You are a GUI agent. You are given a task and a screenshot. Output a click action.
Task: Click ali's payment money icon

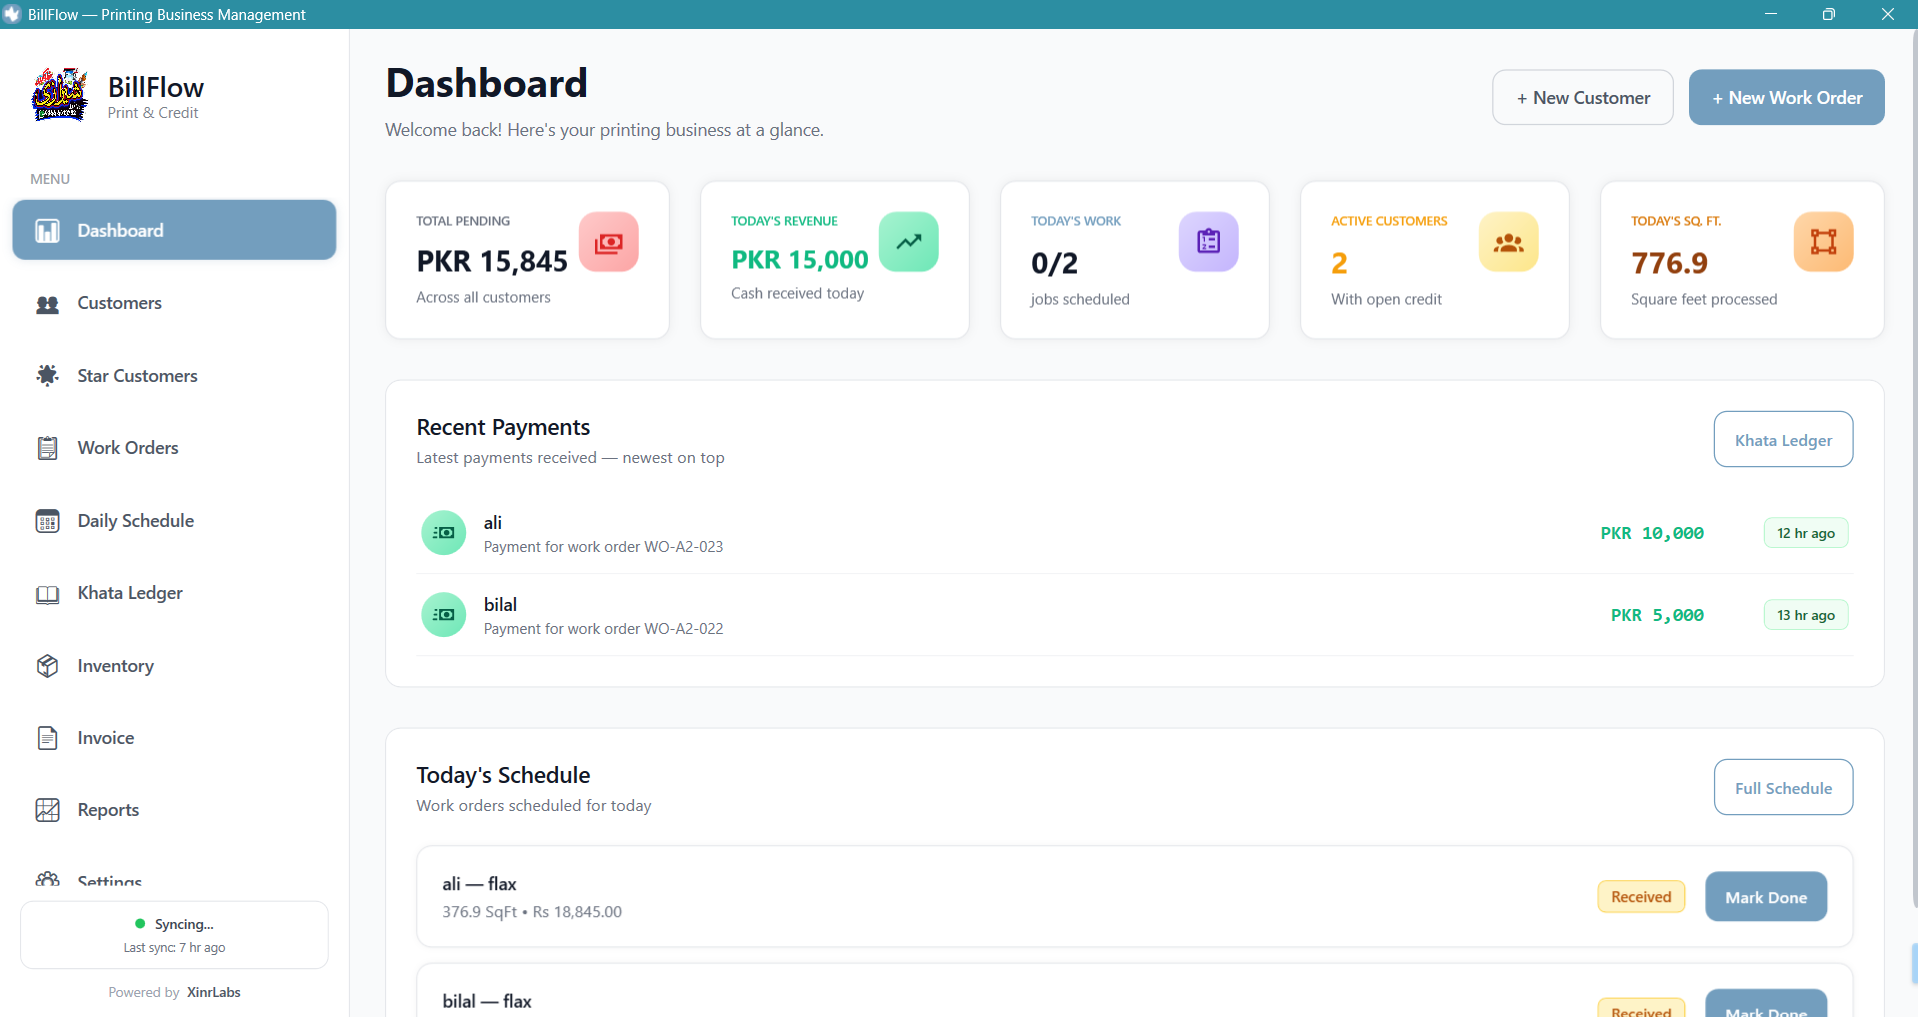[444, 533]
